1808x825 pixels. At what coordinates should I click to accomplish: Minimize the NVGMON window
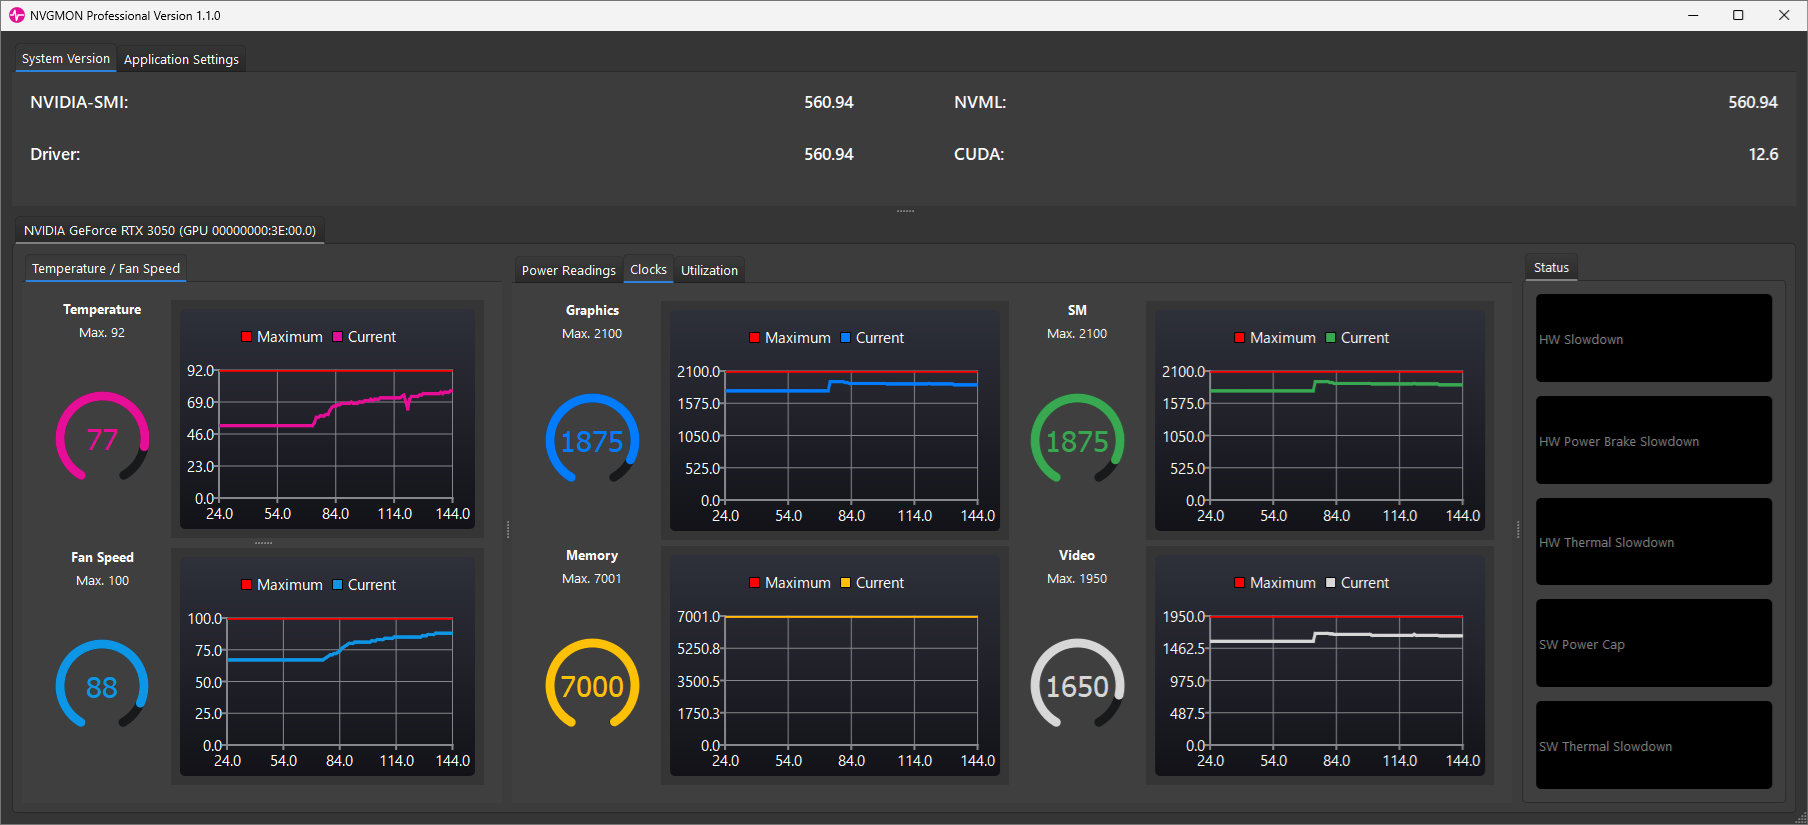(x=1693, y=15)
